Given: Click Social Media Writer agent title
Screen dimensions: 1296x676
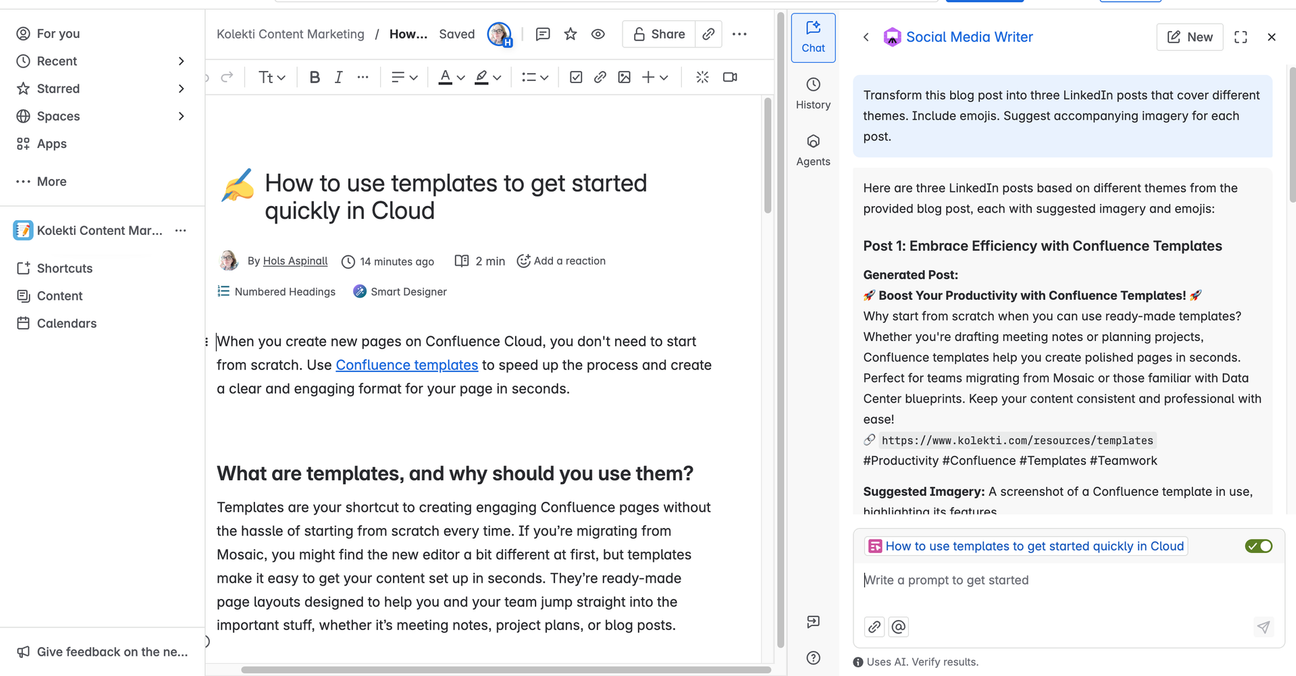Looking at the screenshot, I should (x=969, y=37).
